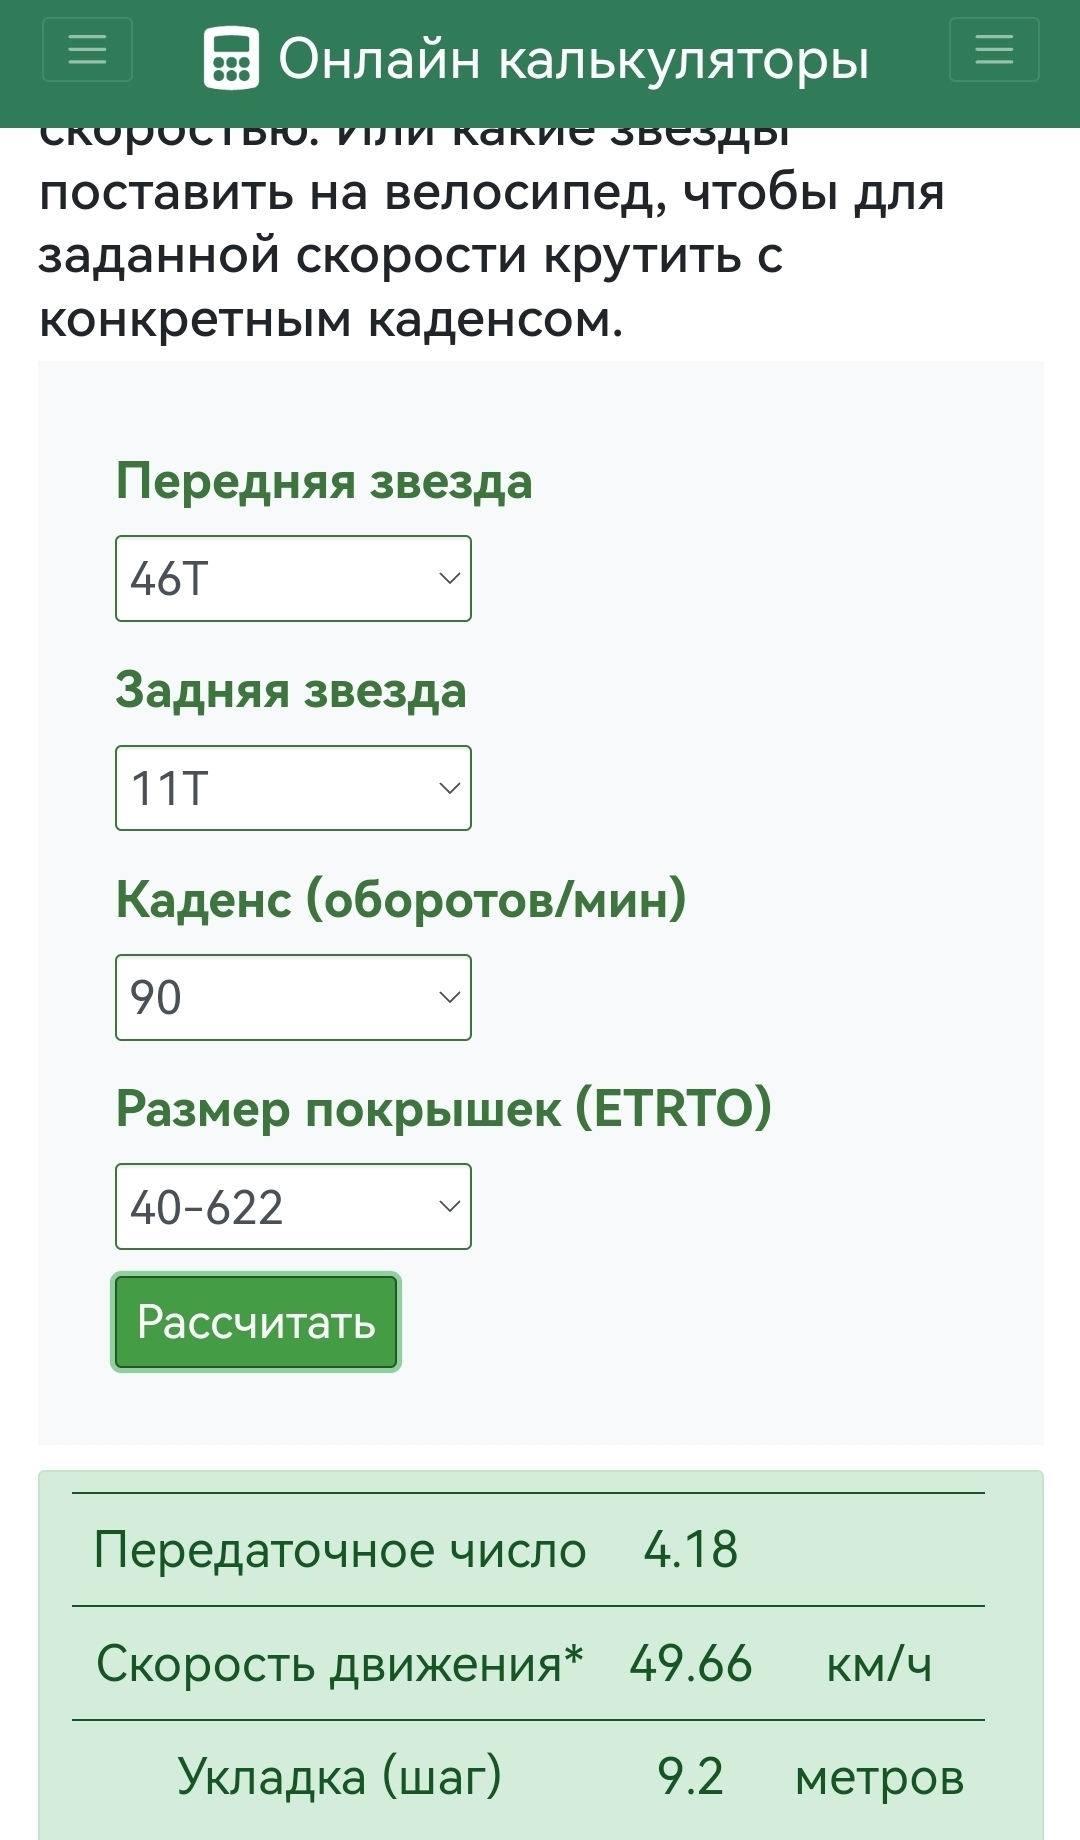Open the left hamburger menu in header
This screenshot has height=1840, width=1080.
pos(87,50)
